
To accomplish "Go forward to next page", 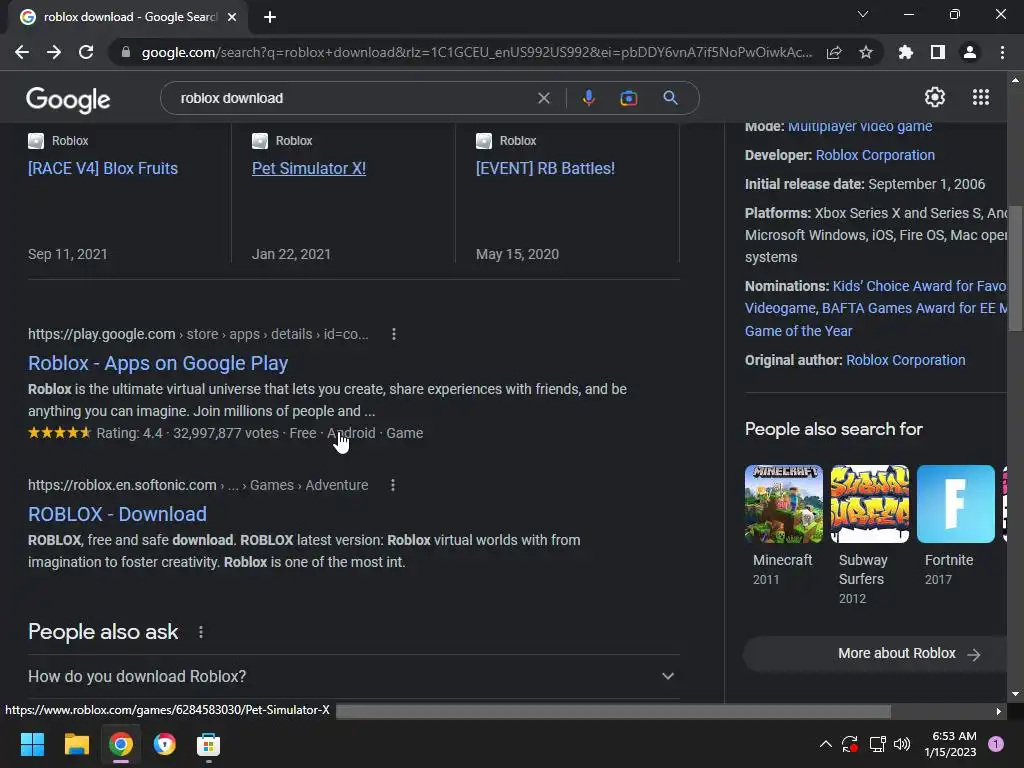I will (x=54, y=52).
